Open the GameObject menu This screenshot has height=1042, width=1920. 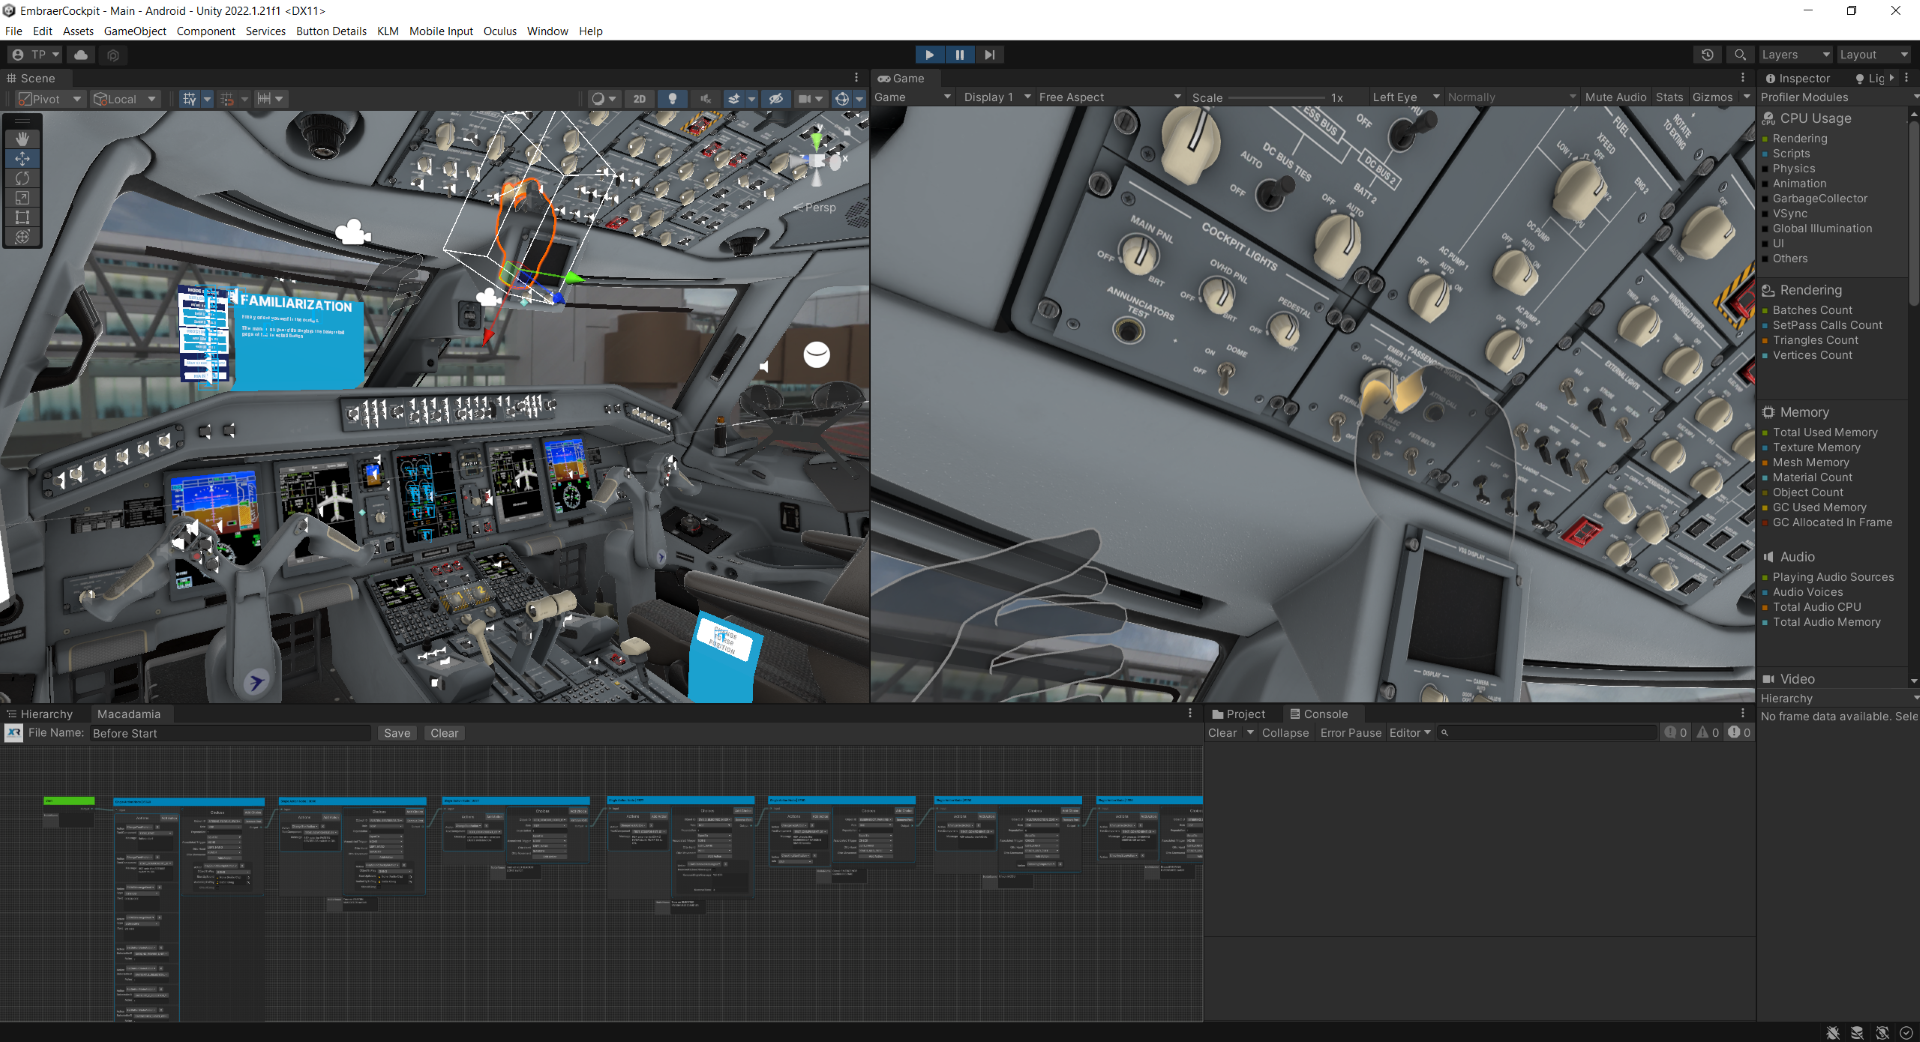(x=135, y=31)
